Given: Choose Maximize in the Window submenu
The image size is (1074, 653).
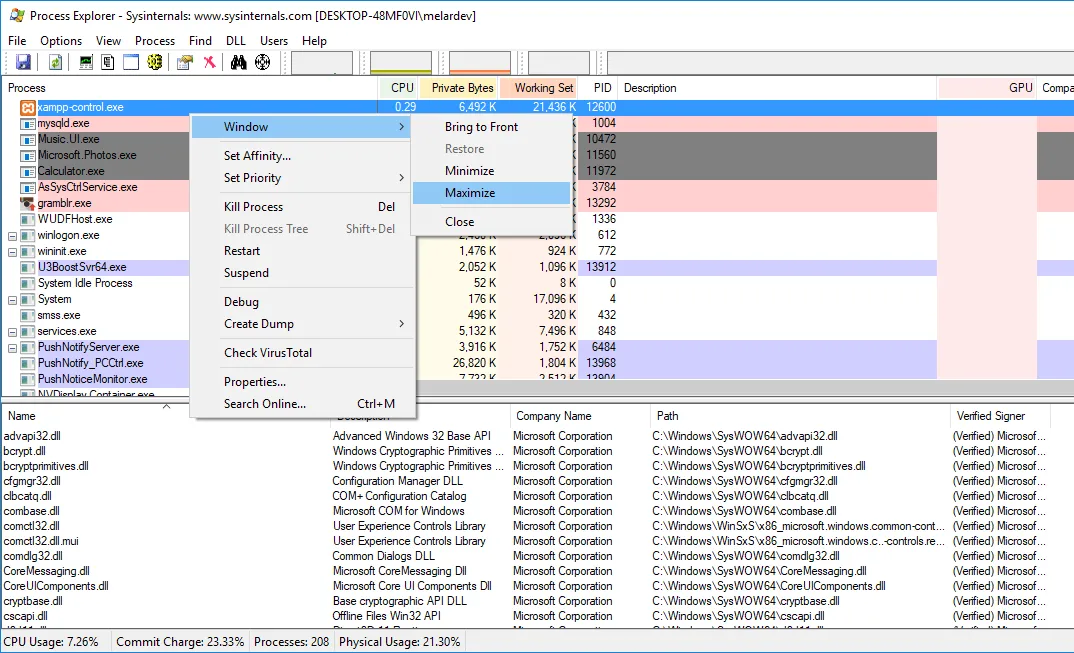Looking at the screenshot, I should click(492, 193).
